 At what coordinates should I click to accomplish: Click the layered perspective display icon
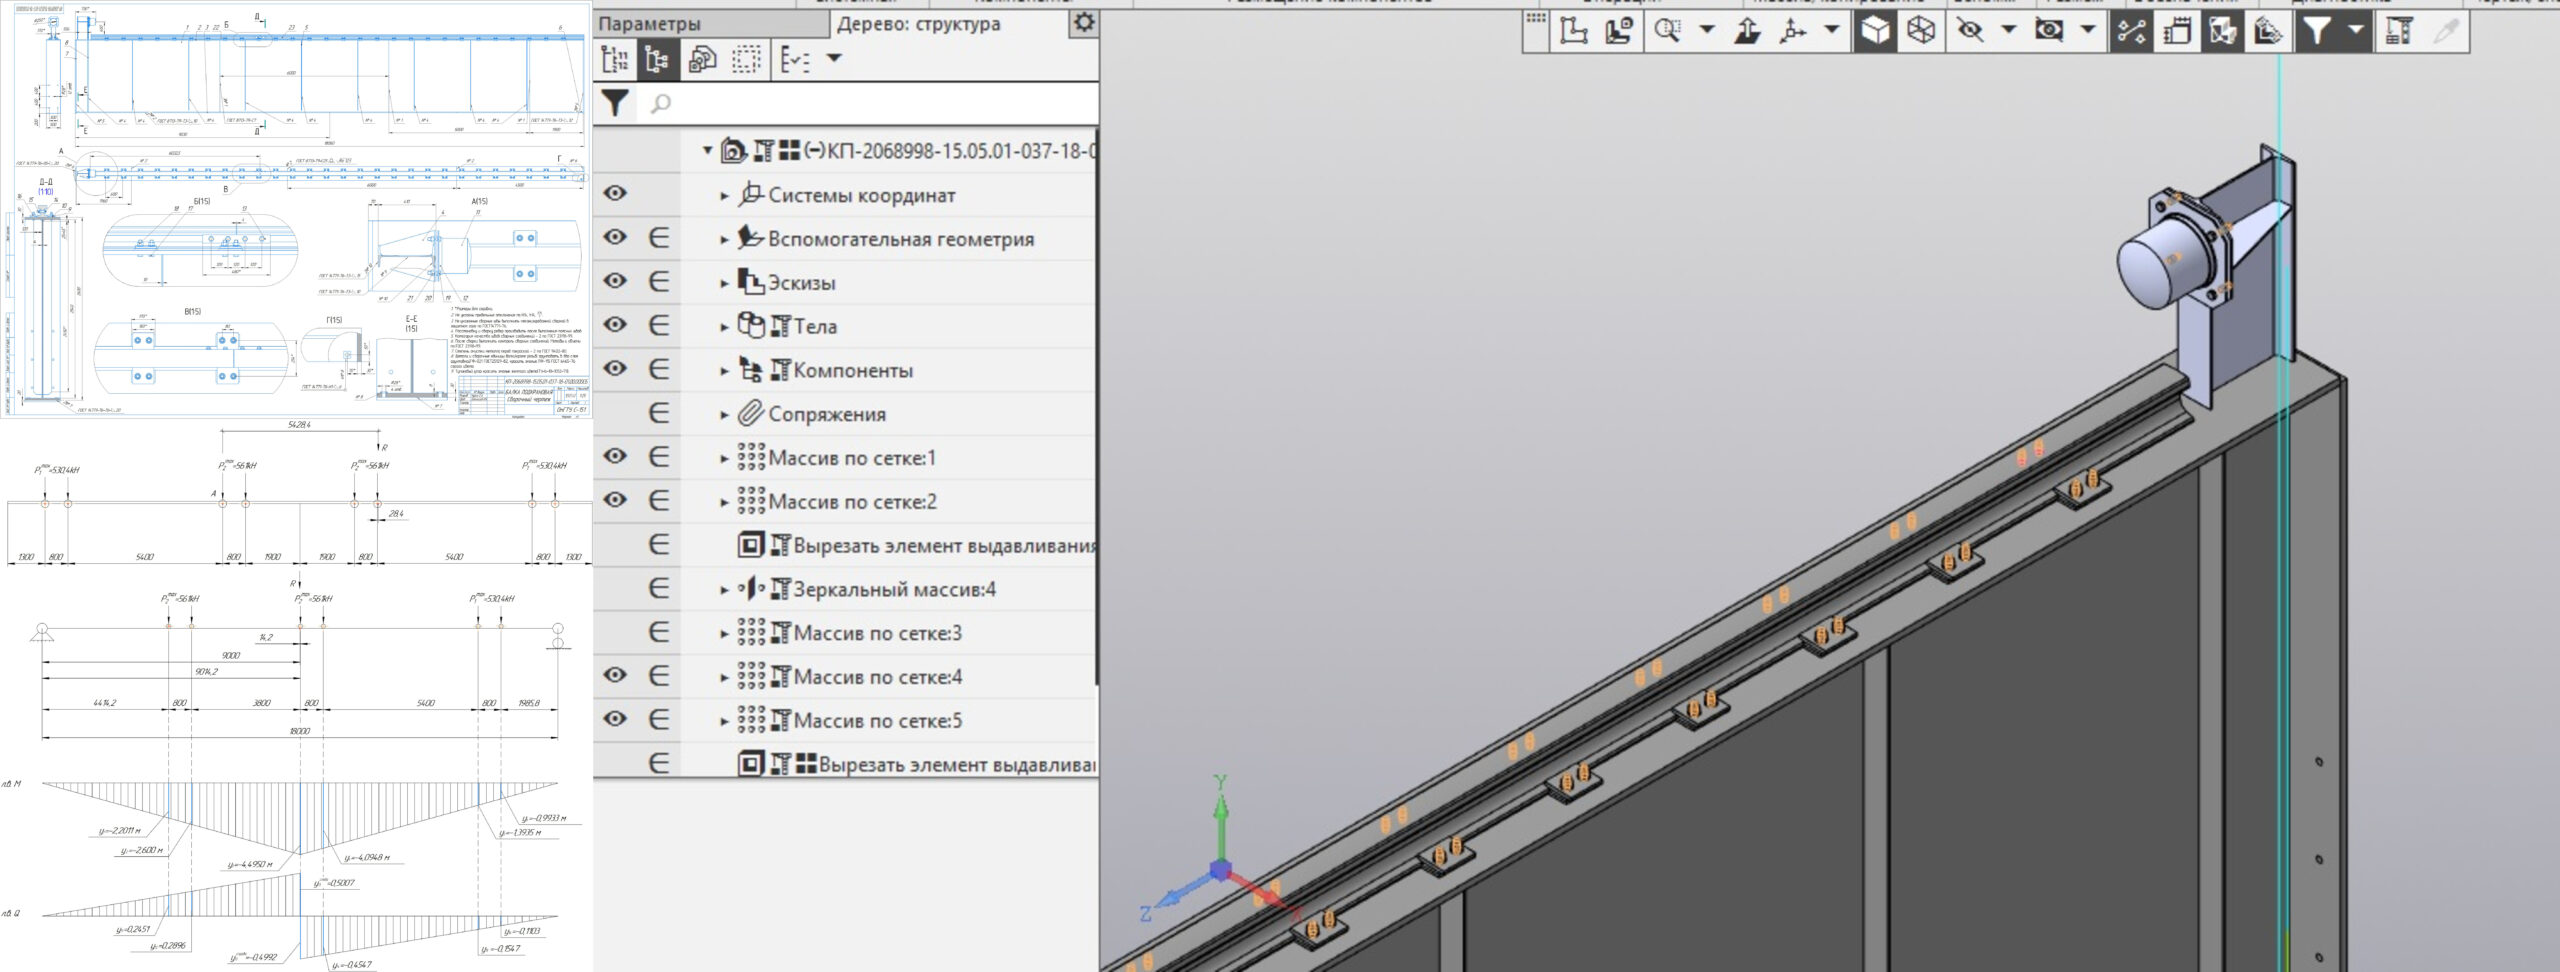tap(2267, 31)
